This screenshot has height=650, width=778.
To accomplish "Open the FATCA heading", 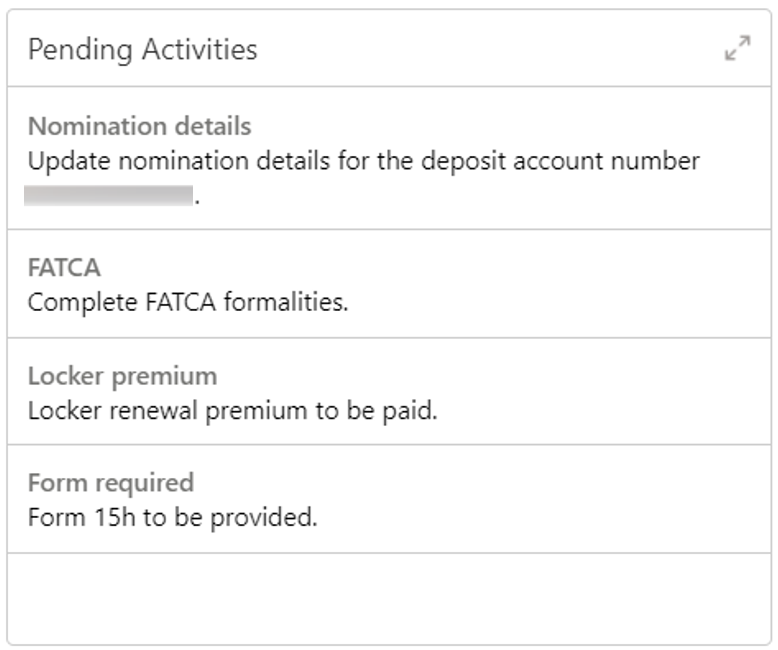I will pos(65,268).
